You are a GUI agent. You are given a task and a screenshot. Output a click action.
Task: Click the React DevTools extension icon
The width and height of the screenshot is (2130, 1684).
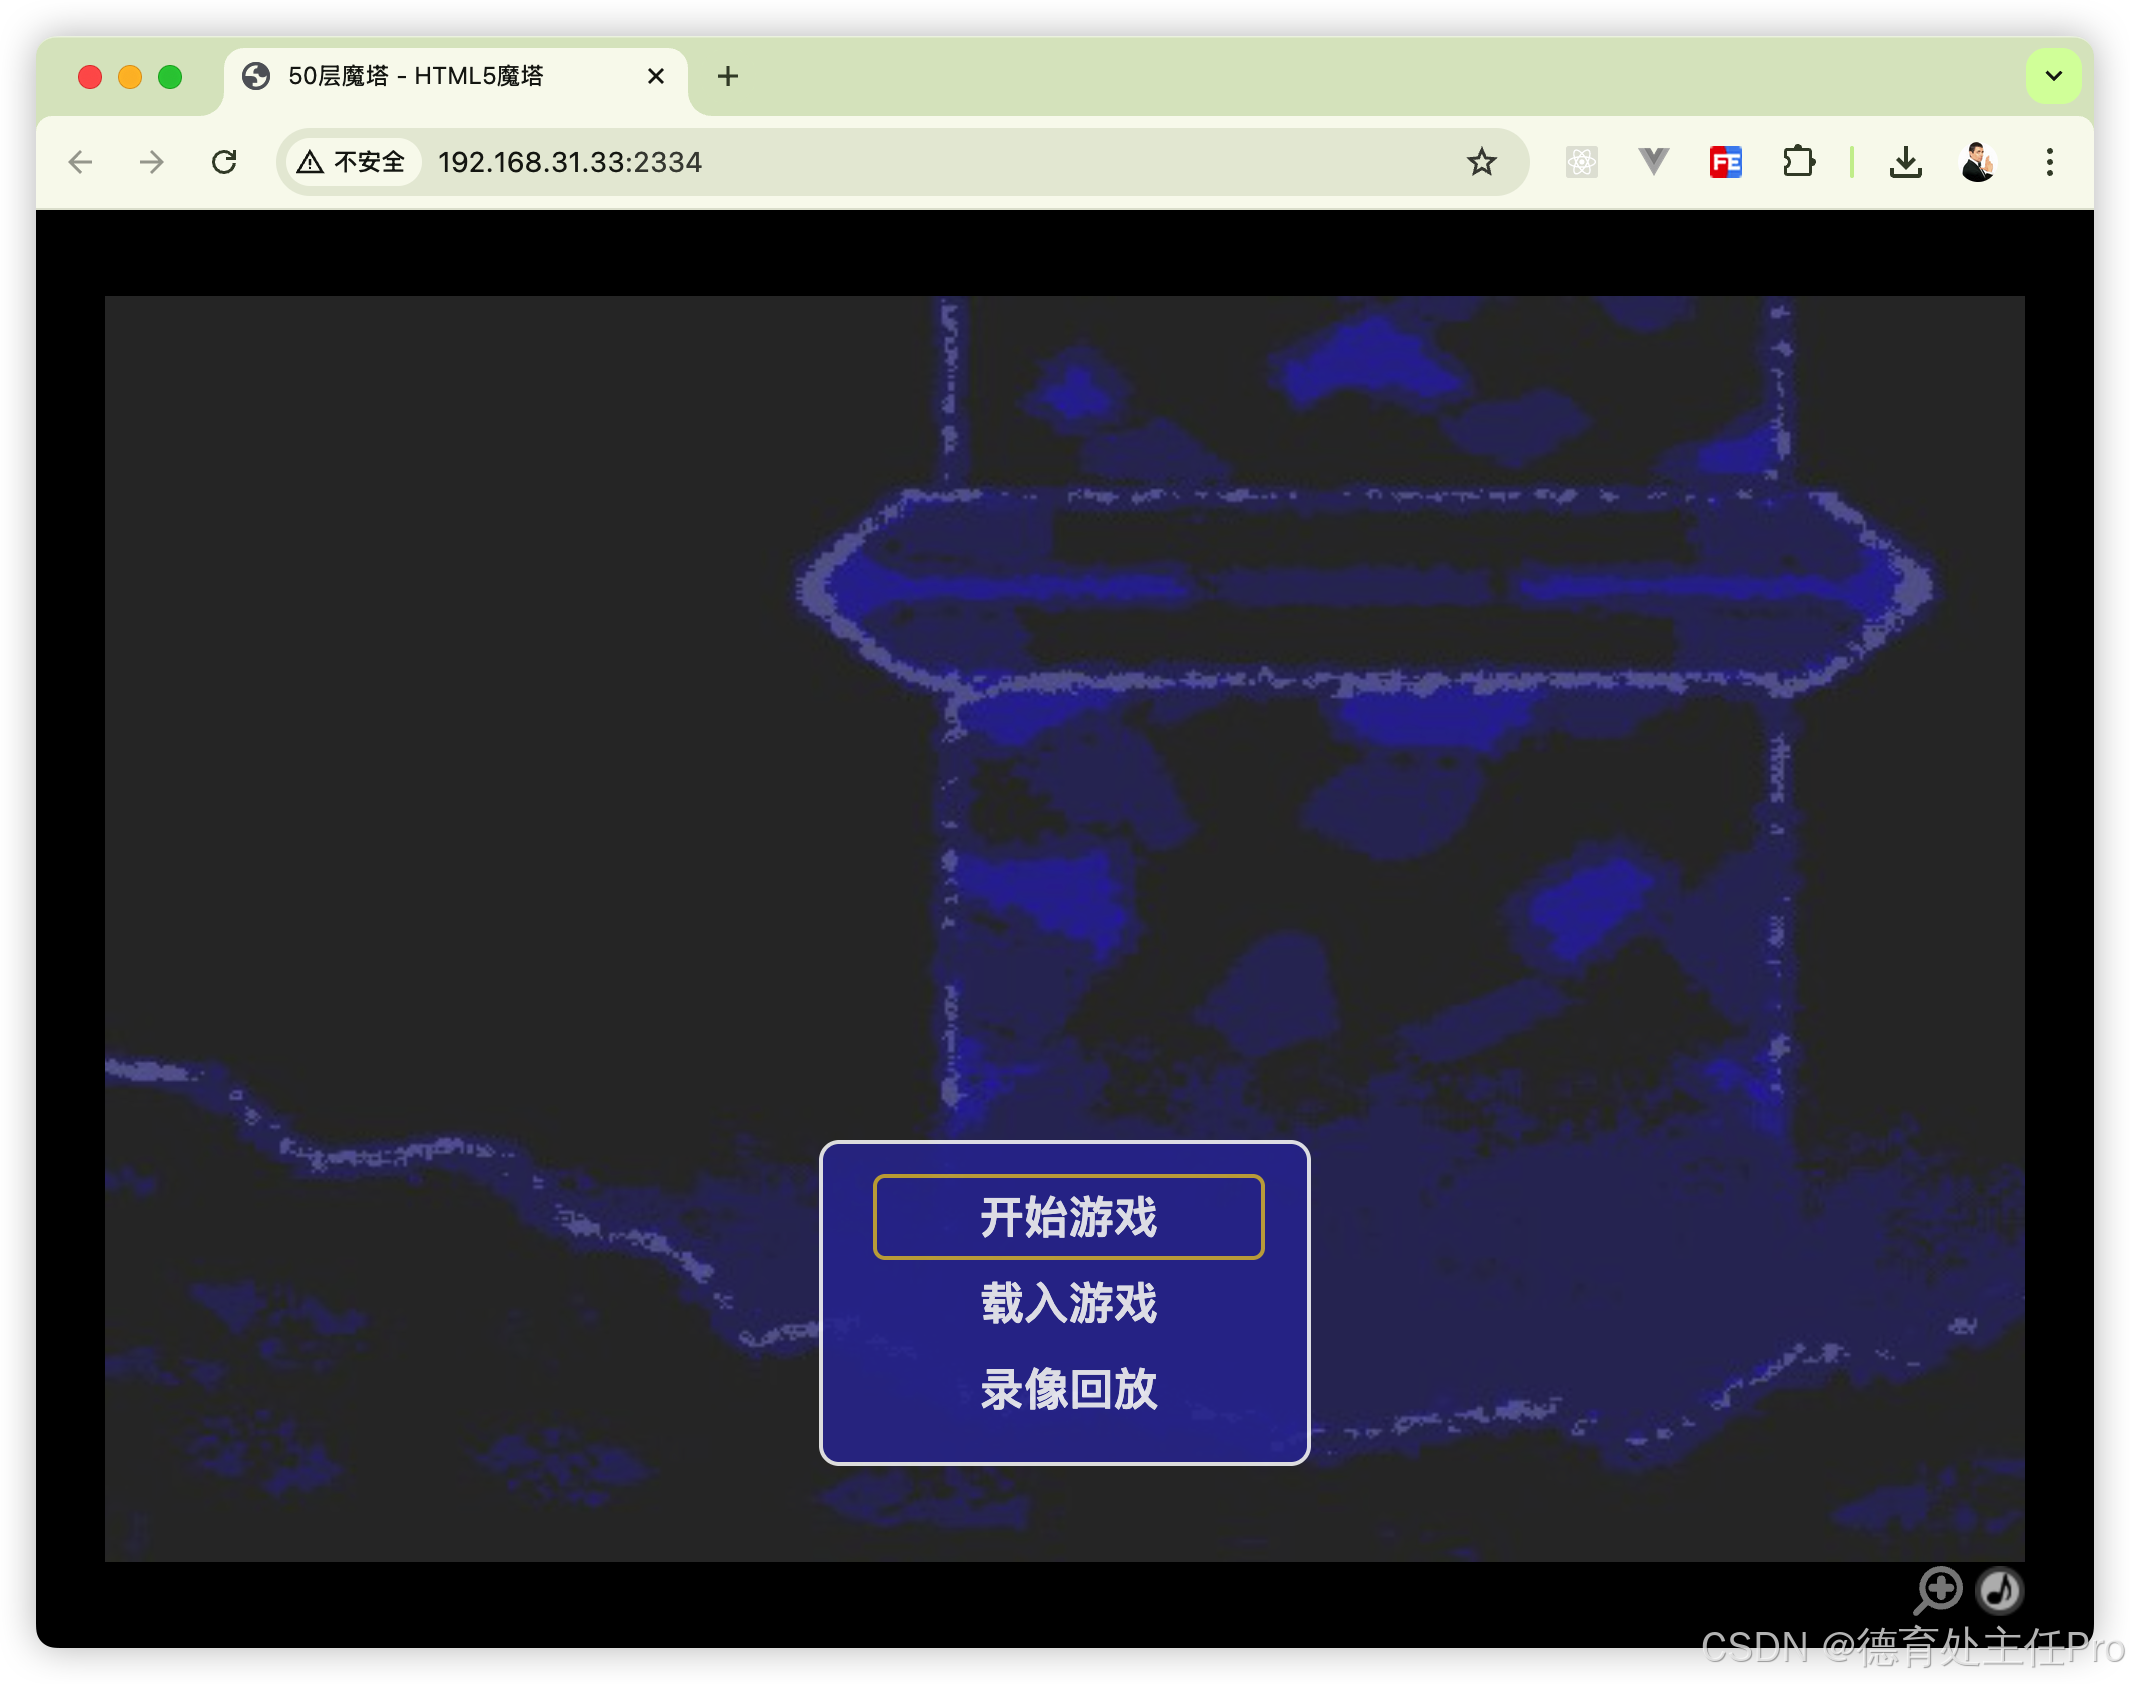[x=1581, y=162]
